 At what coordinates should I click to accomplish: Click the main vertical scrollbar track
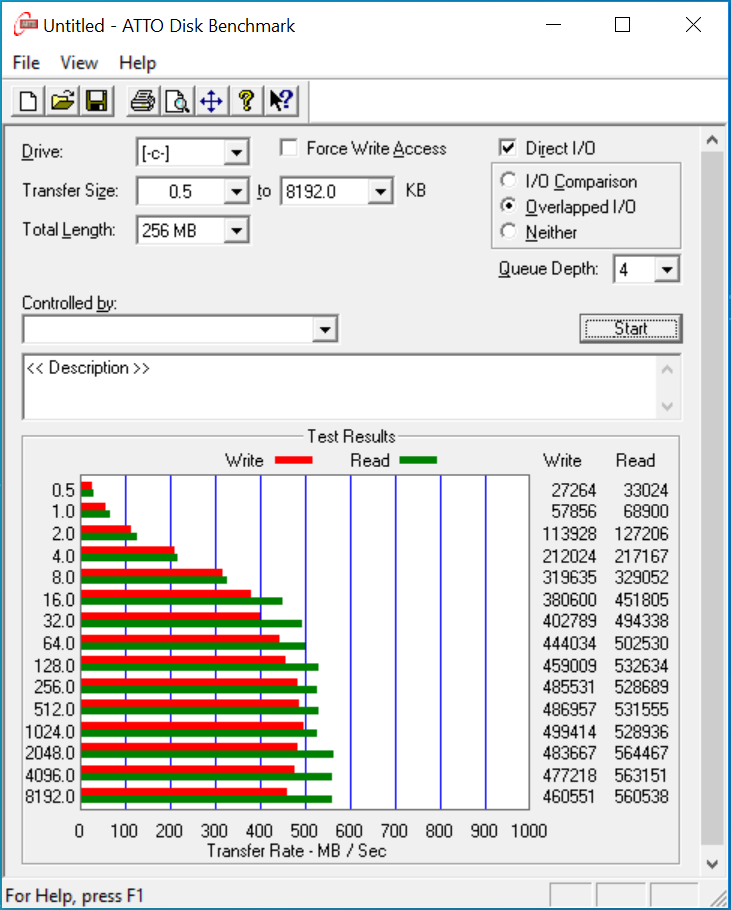click(712, 499)
